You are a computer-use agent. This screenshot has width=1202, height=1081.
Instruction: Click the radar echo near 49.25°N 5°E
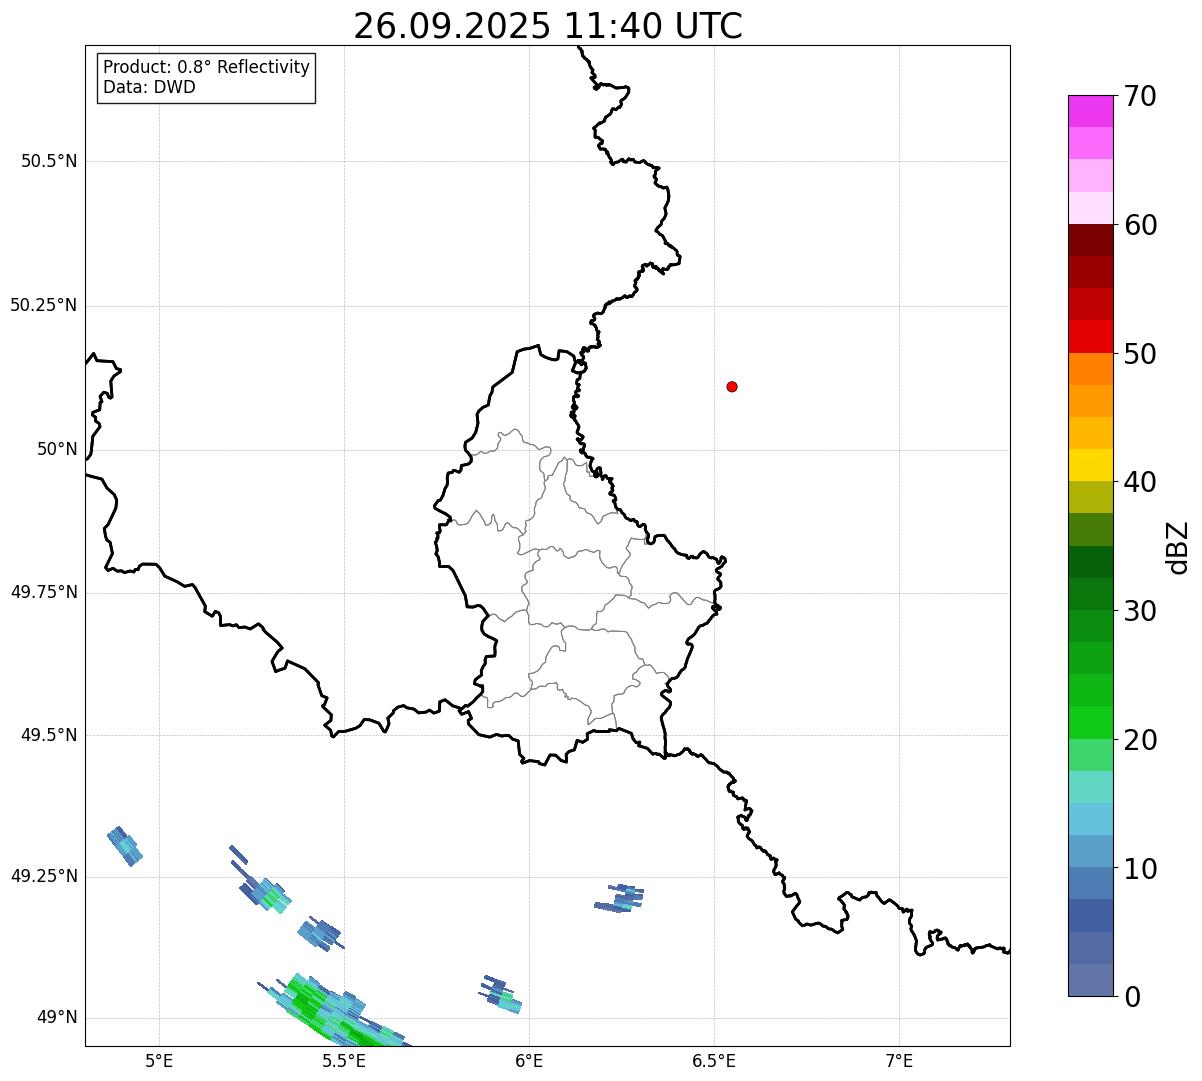pos(125,846)
